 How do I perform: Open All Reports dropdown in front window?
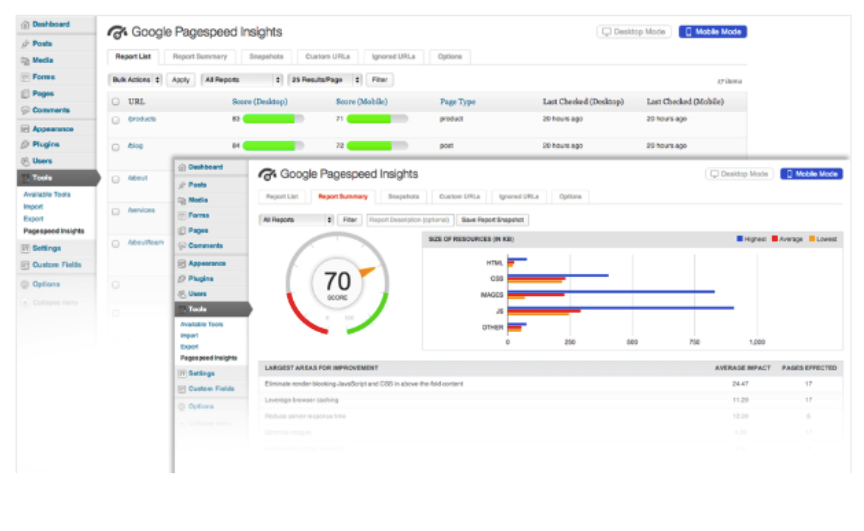pyautogui.click(x=296, y=220)
